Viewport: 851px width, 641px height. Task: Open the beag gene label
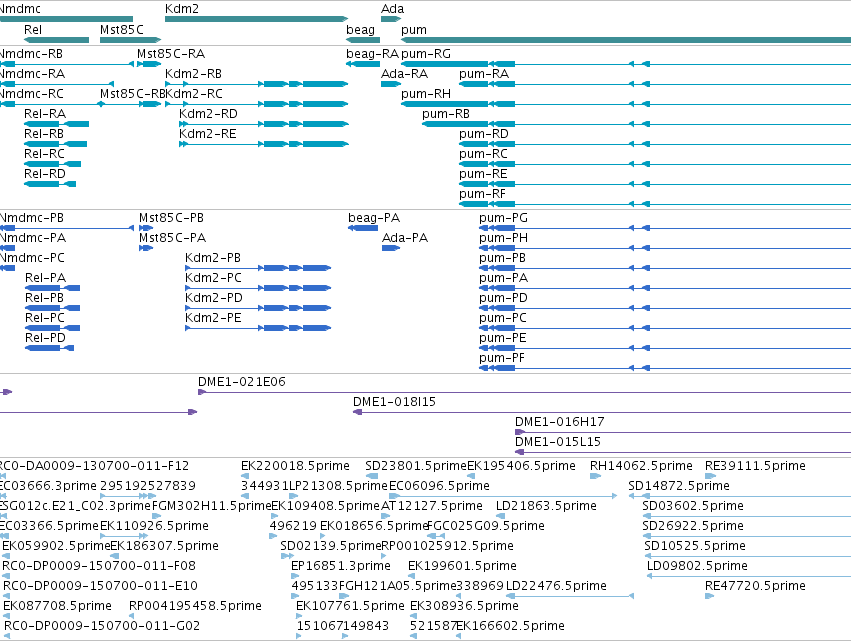pos(360,30)
